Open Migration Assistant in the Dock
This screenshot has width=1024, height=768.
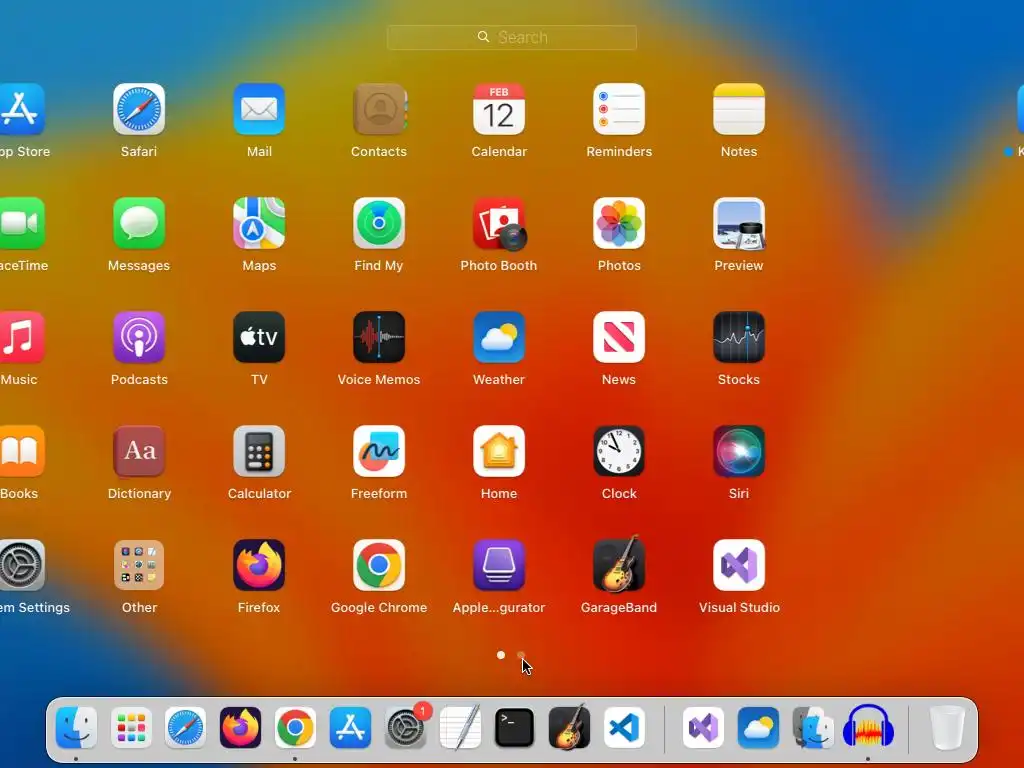tap(813, 728)
